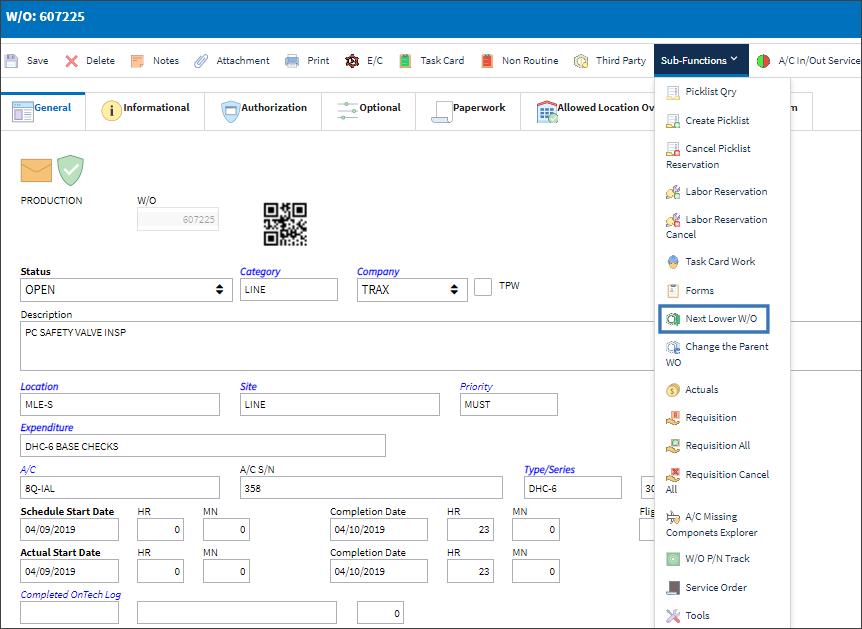Click the Site label link
Image resolution: width=862 pixels, height=629 pixels.
click(x=248, y=387)
